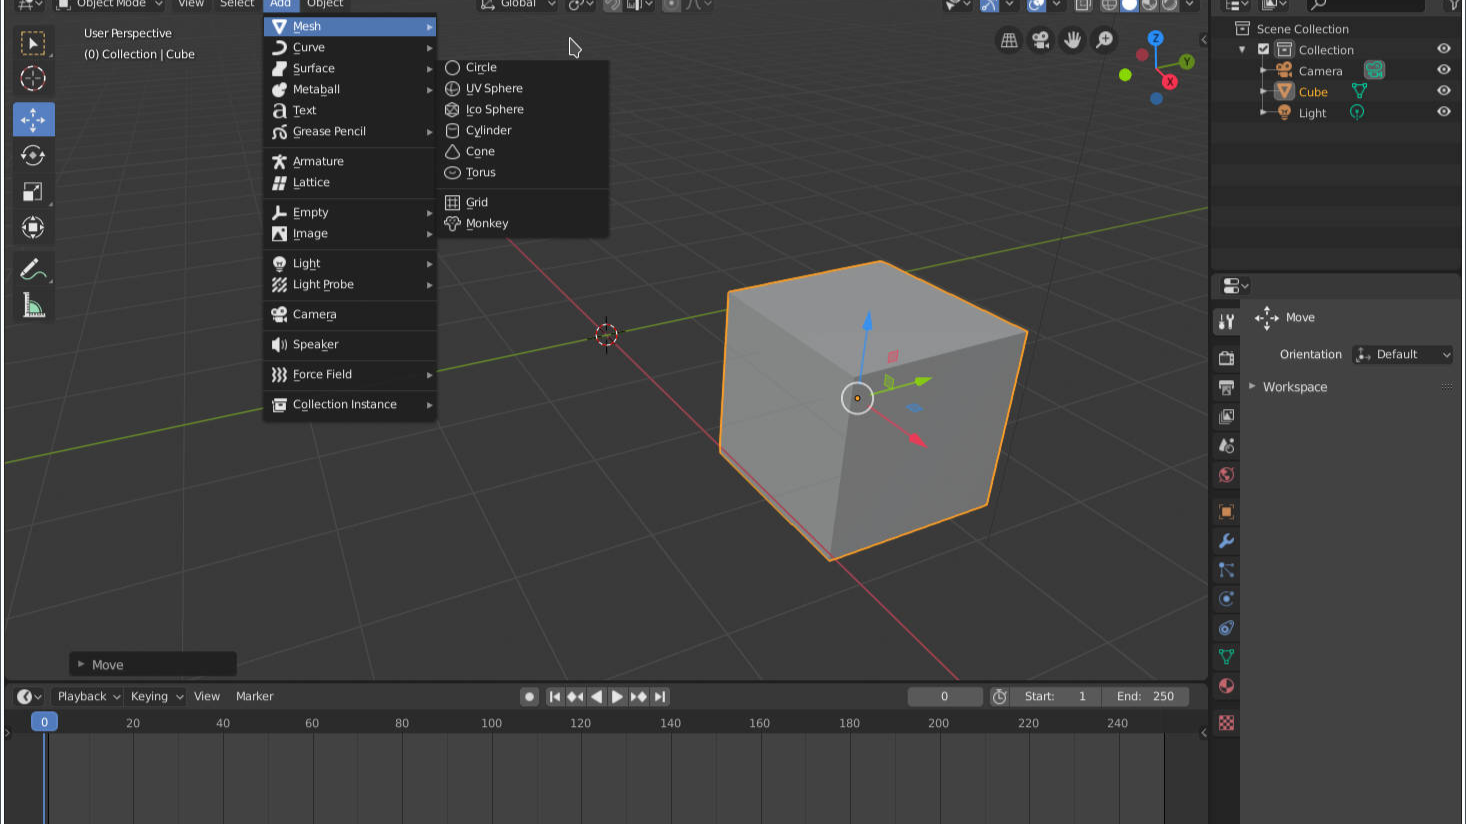Uncheck the Collection checkbox in outliner
1466x824 pixels.
click(1263, 49)
